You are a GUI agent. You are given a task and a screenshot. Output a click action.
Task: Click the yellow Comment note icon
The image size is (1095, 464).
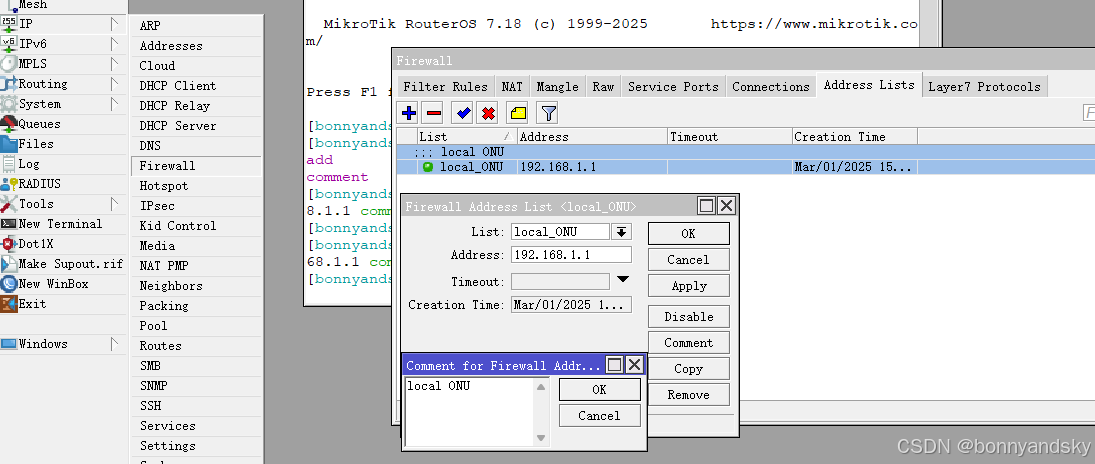pos(517,113)
